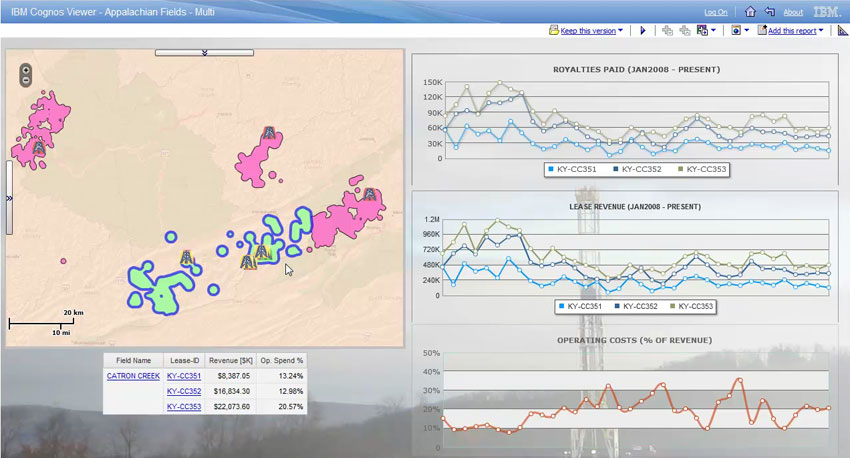Click the Return back-arrow icon

[770, 11]
